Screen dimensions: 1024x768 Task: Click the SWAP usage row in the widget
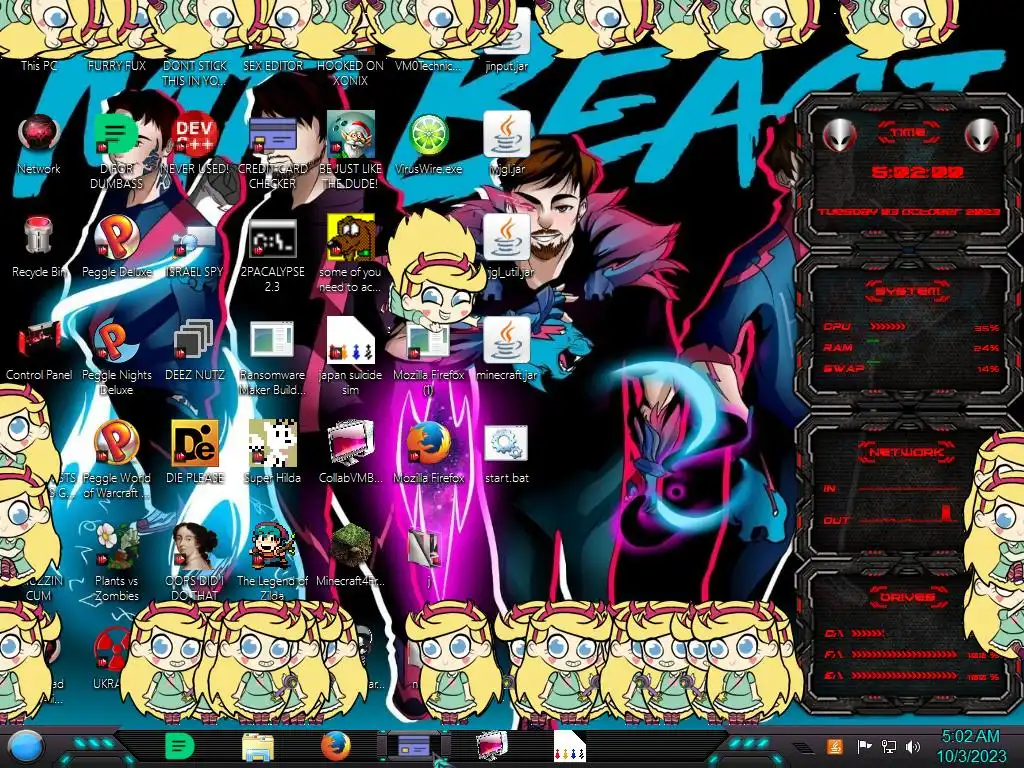[x=911, y=368]
